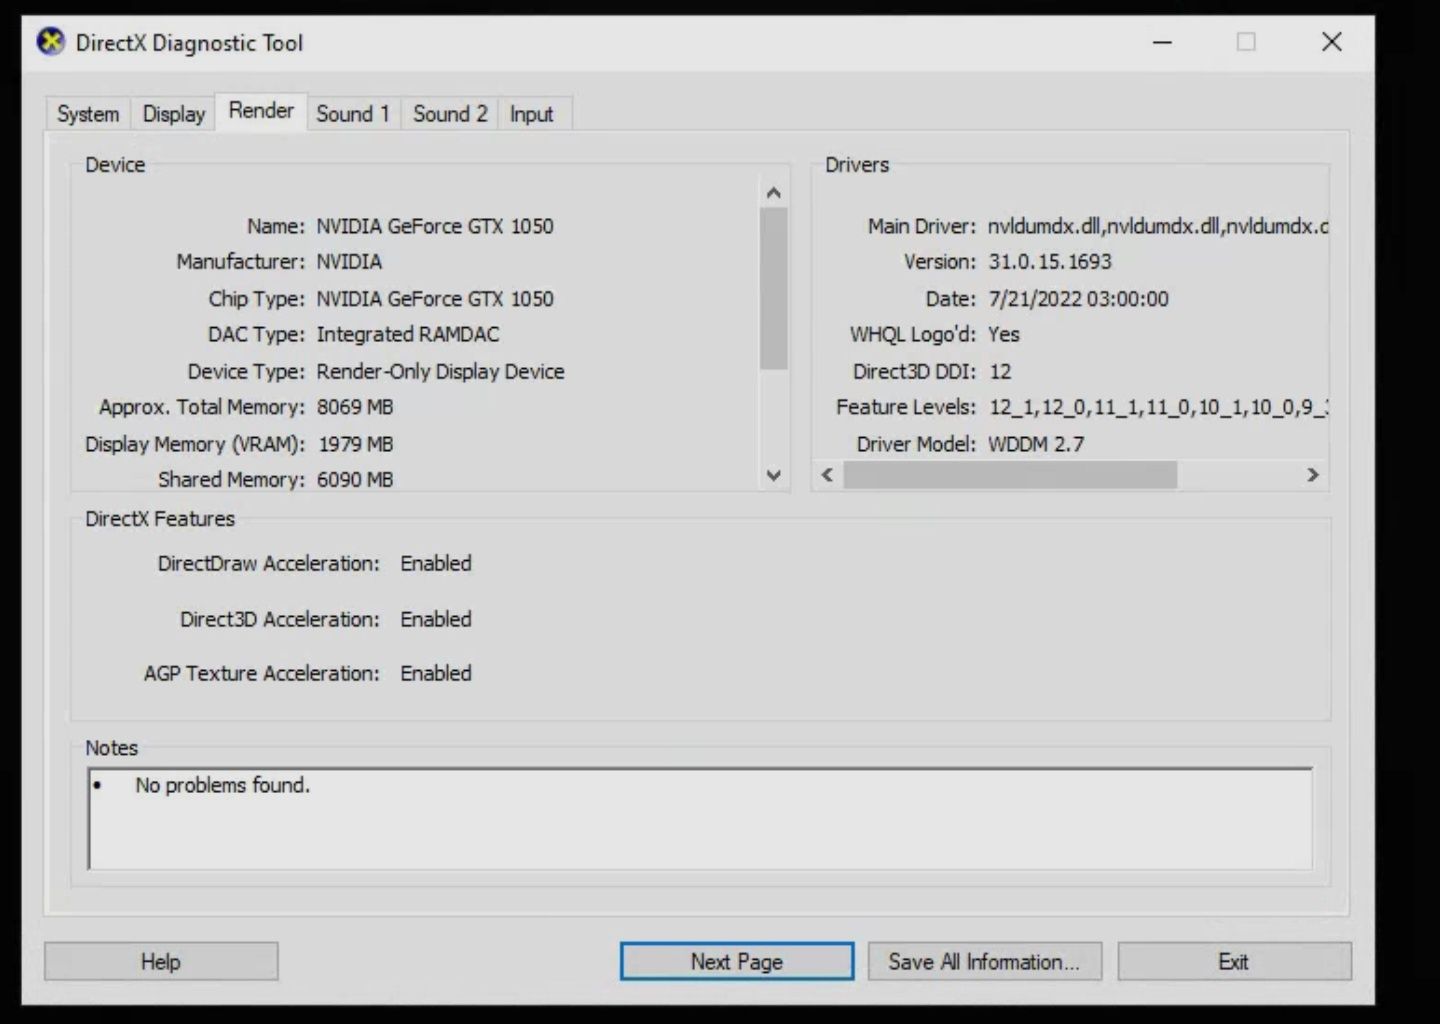Click Direct3D Acceleration 'Enabled' status
This screenshot has width=1440, height=1024.
pyautogui.click(x=436, y=620)
